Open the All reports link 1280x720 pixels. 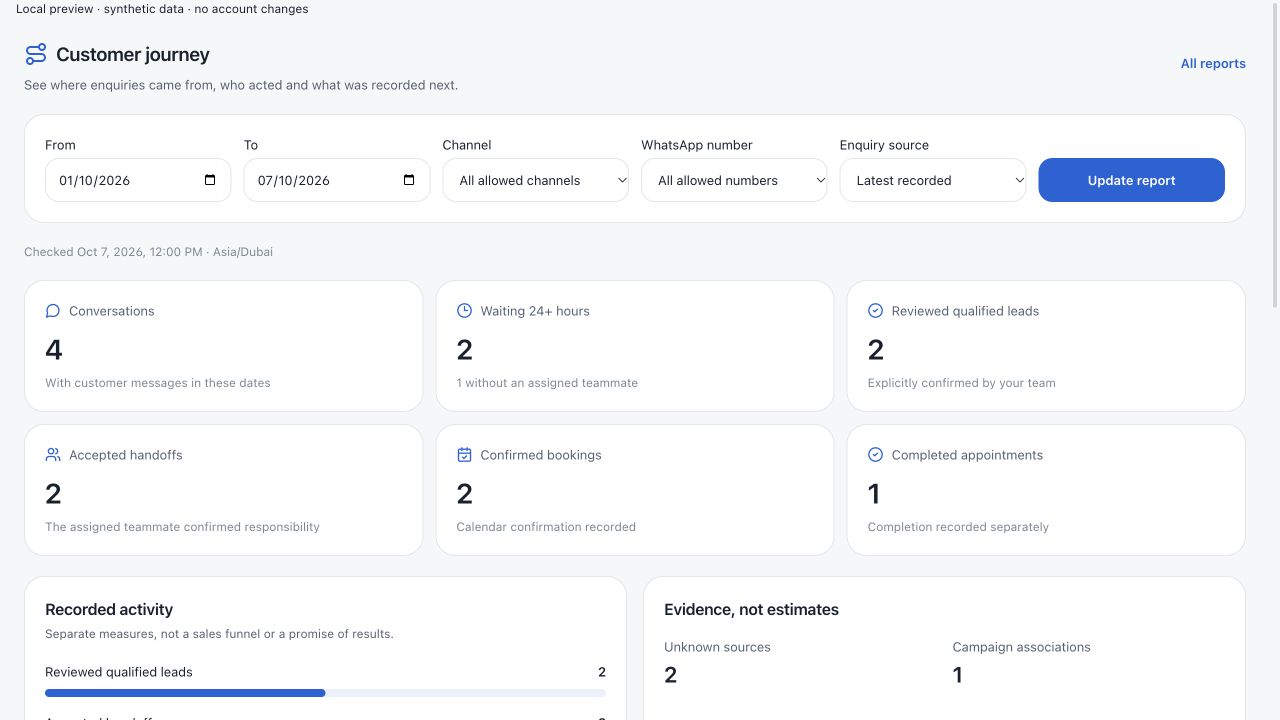click(x=1213, y=63)
